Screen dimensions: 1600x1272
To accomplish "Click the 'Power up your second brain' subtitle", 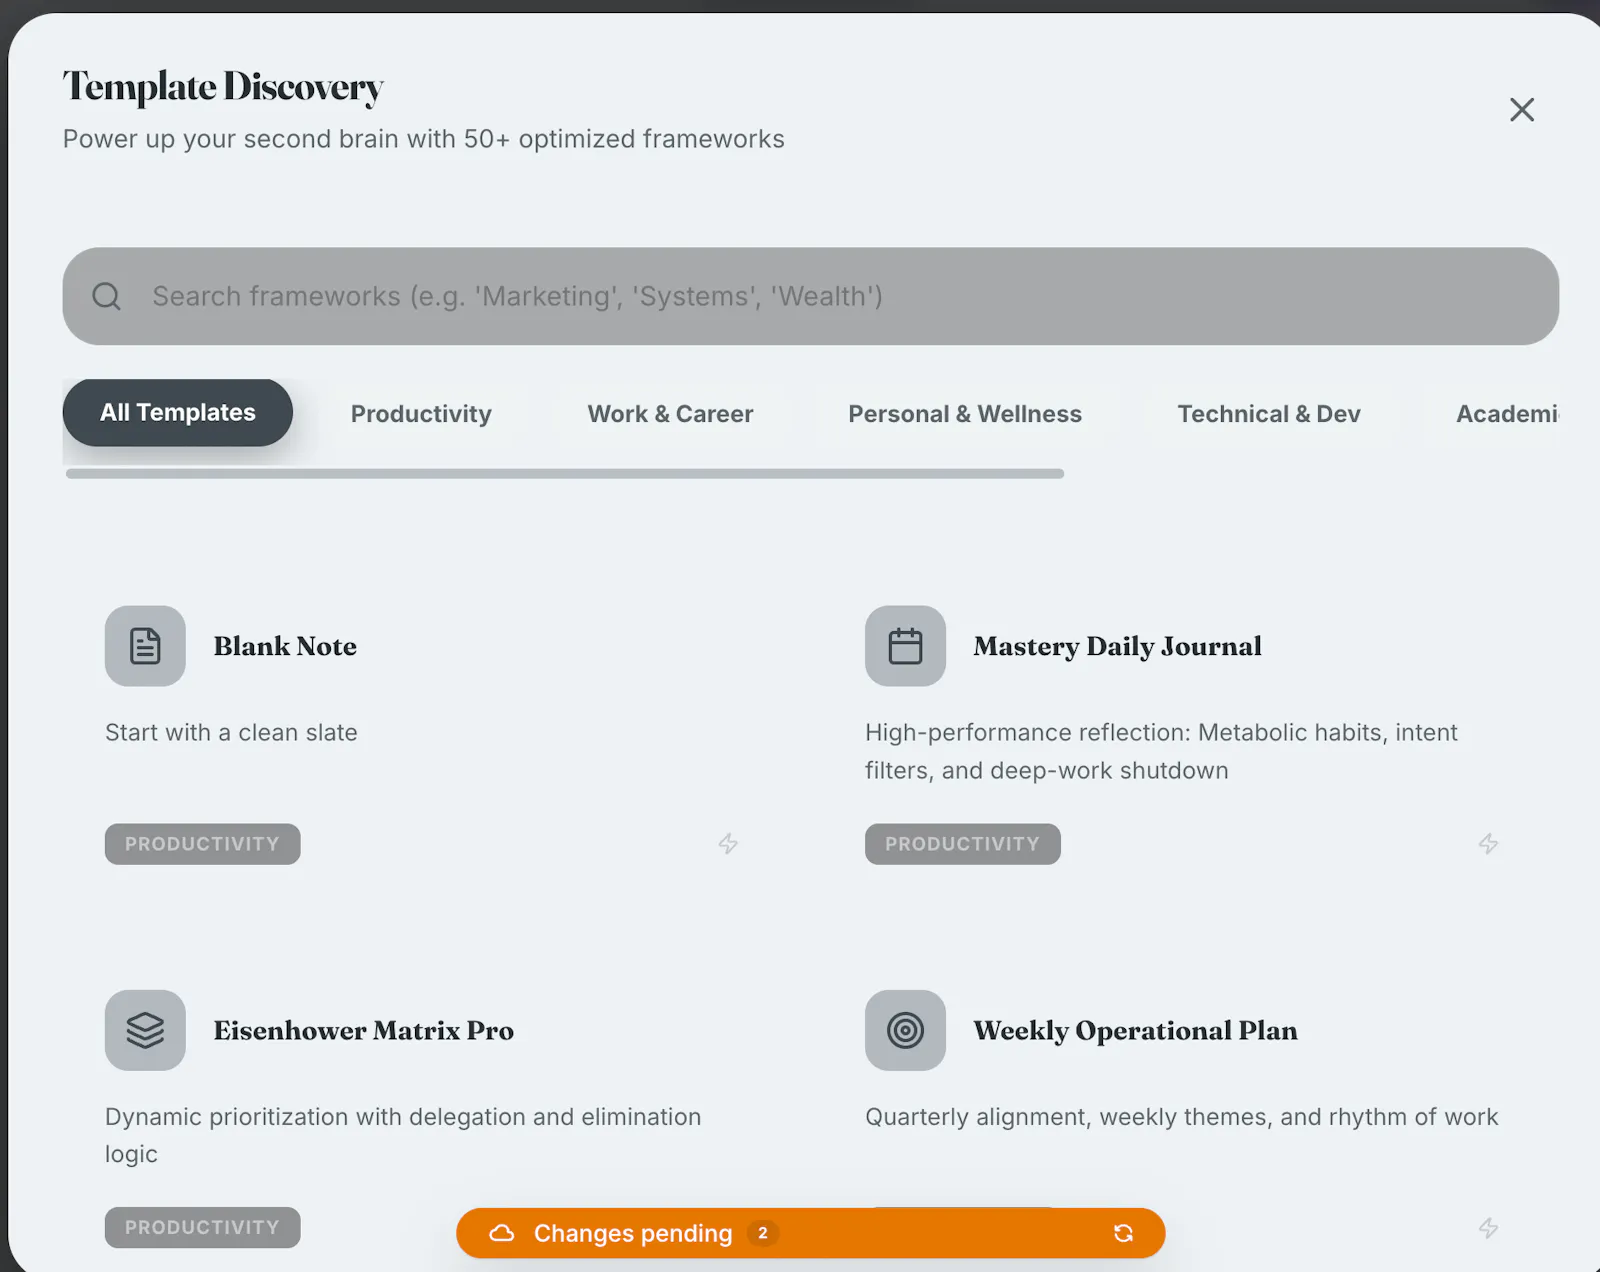I will coord(424,139).
